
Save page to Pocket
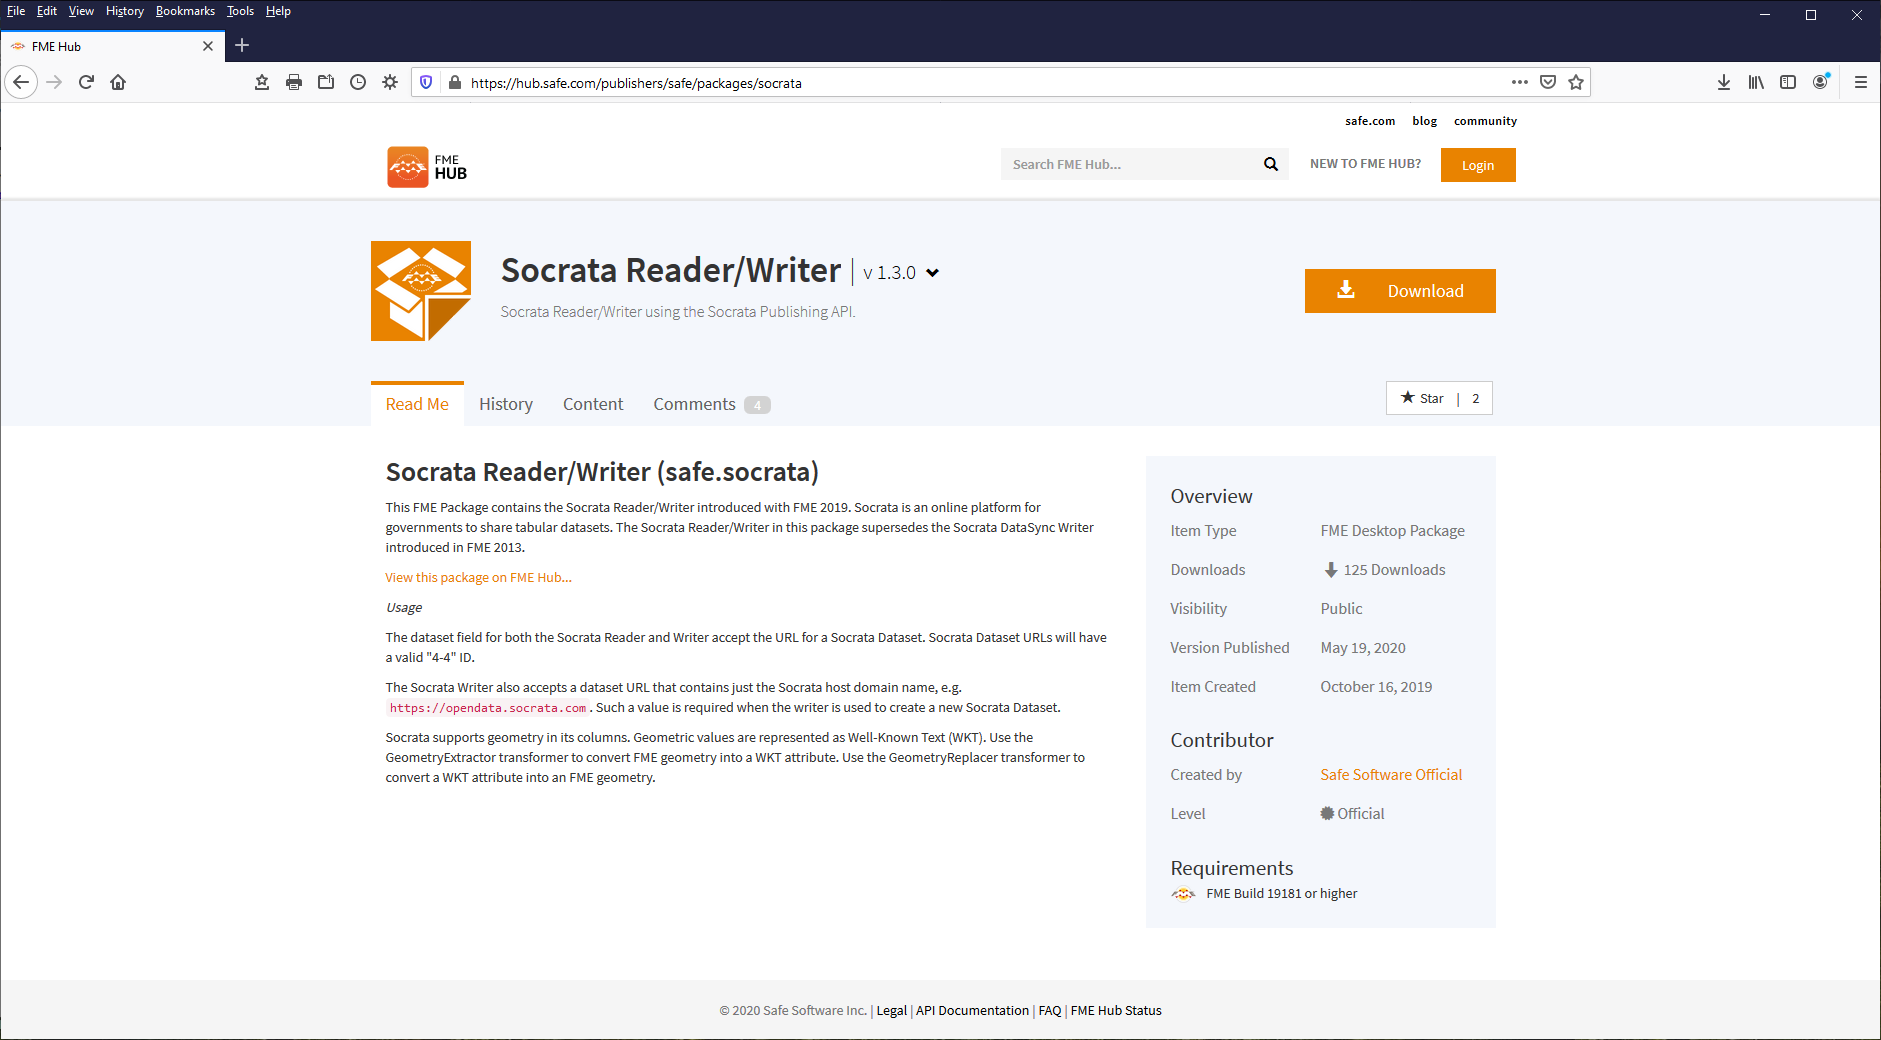[1548, 82]
